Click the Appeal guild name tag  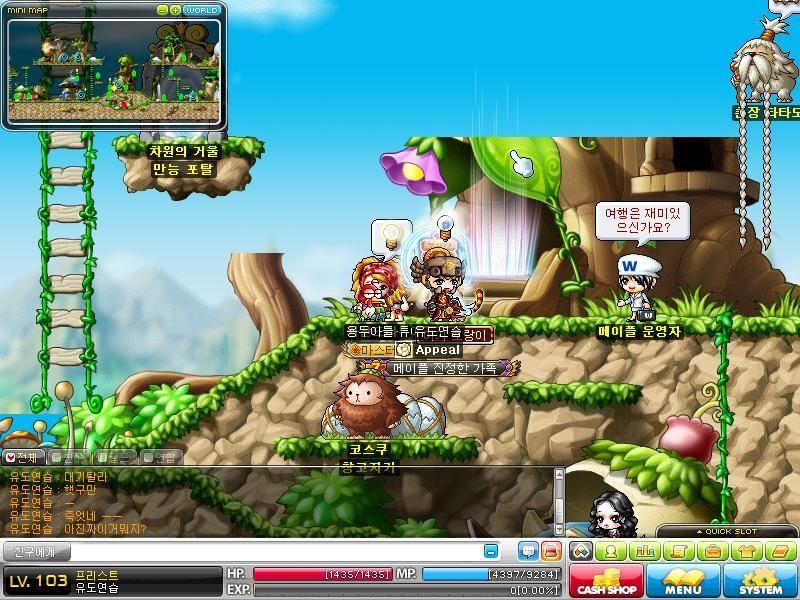(x=438, y=350)
